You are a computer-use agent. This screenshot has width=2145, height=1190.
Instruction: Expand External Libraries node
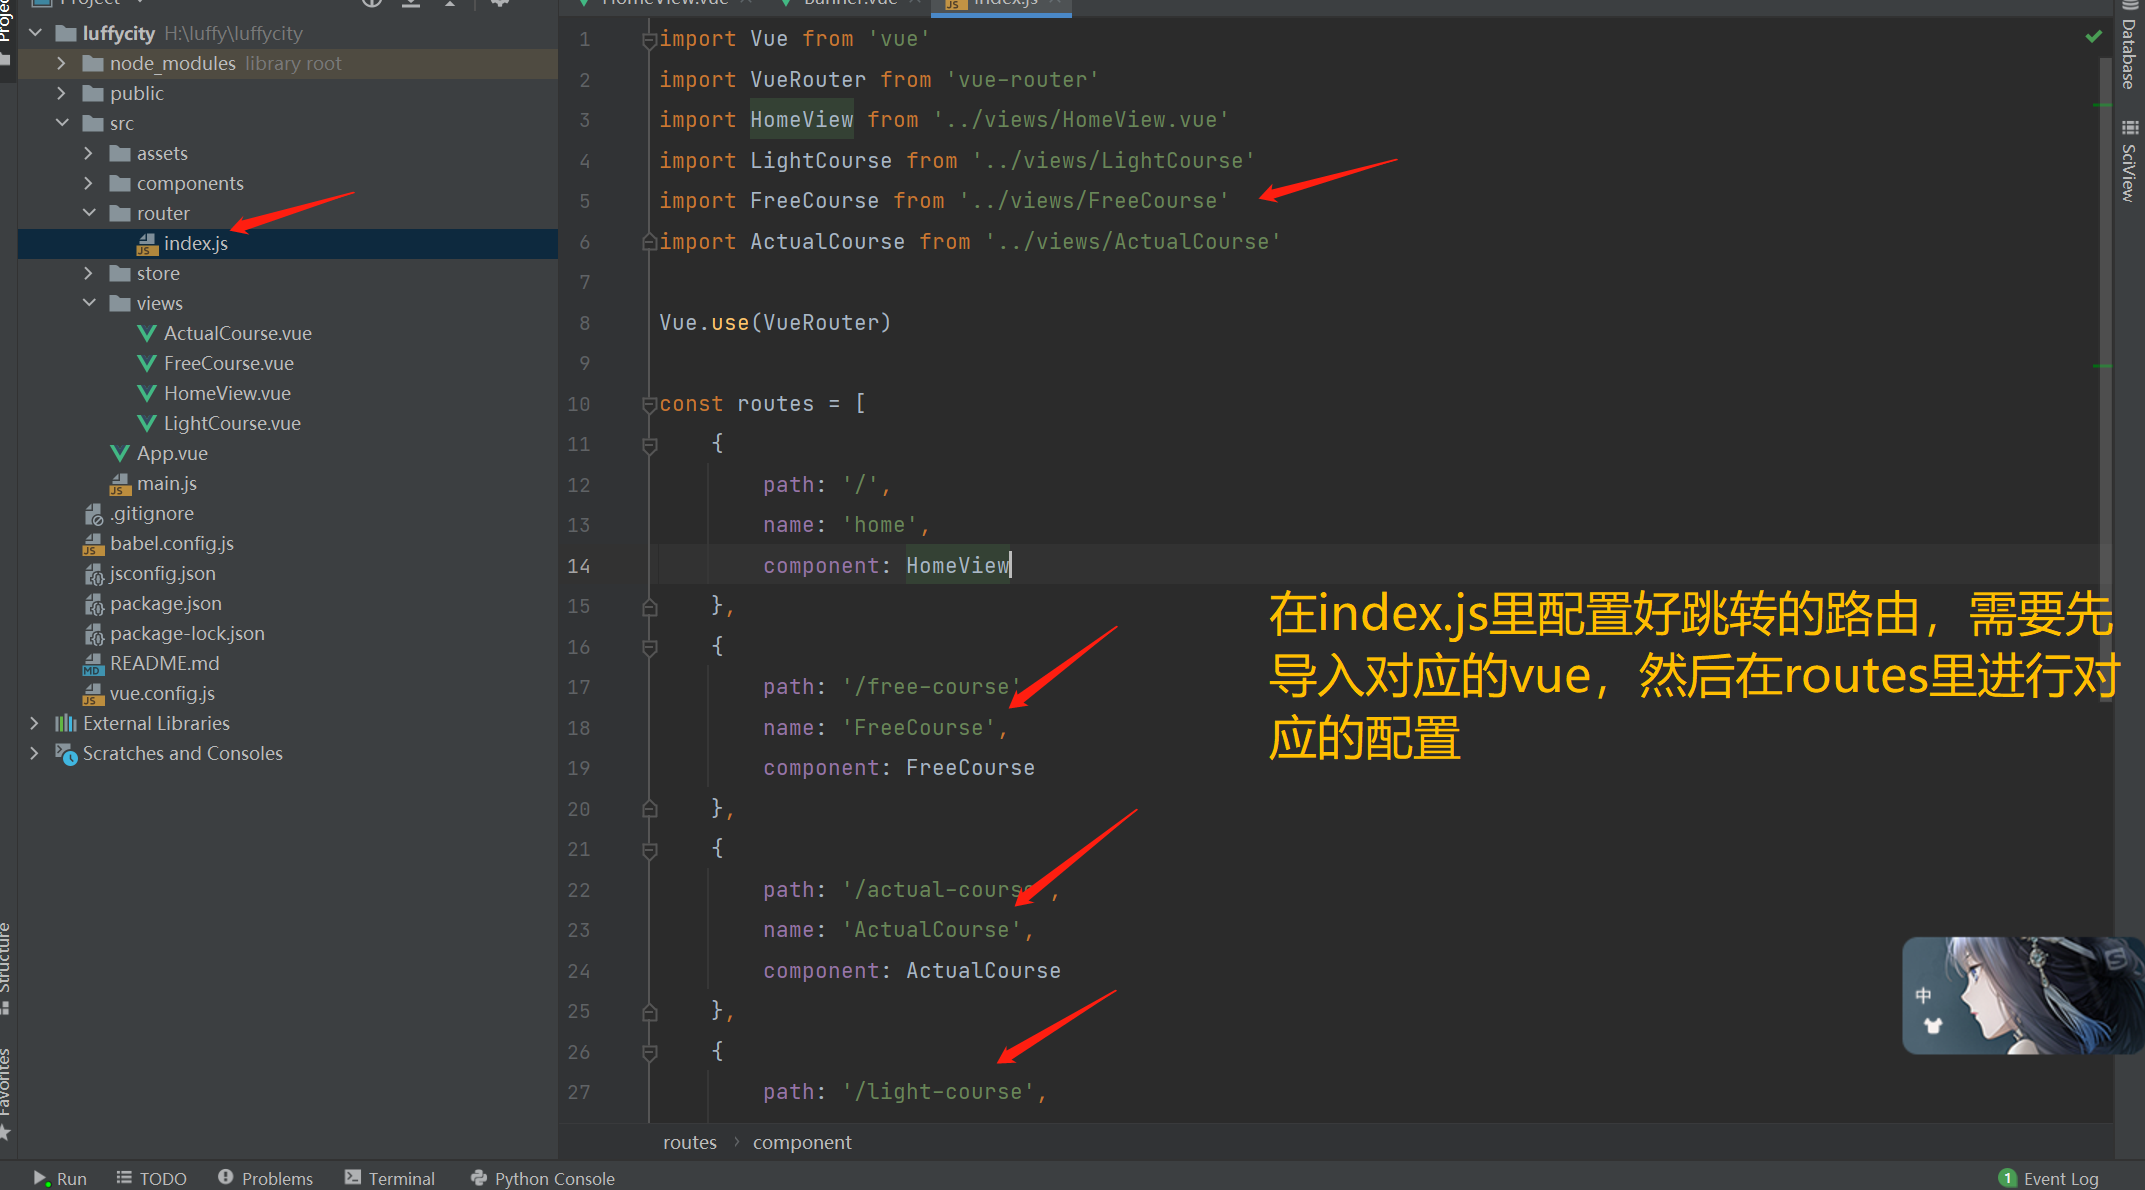(35, 723)
